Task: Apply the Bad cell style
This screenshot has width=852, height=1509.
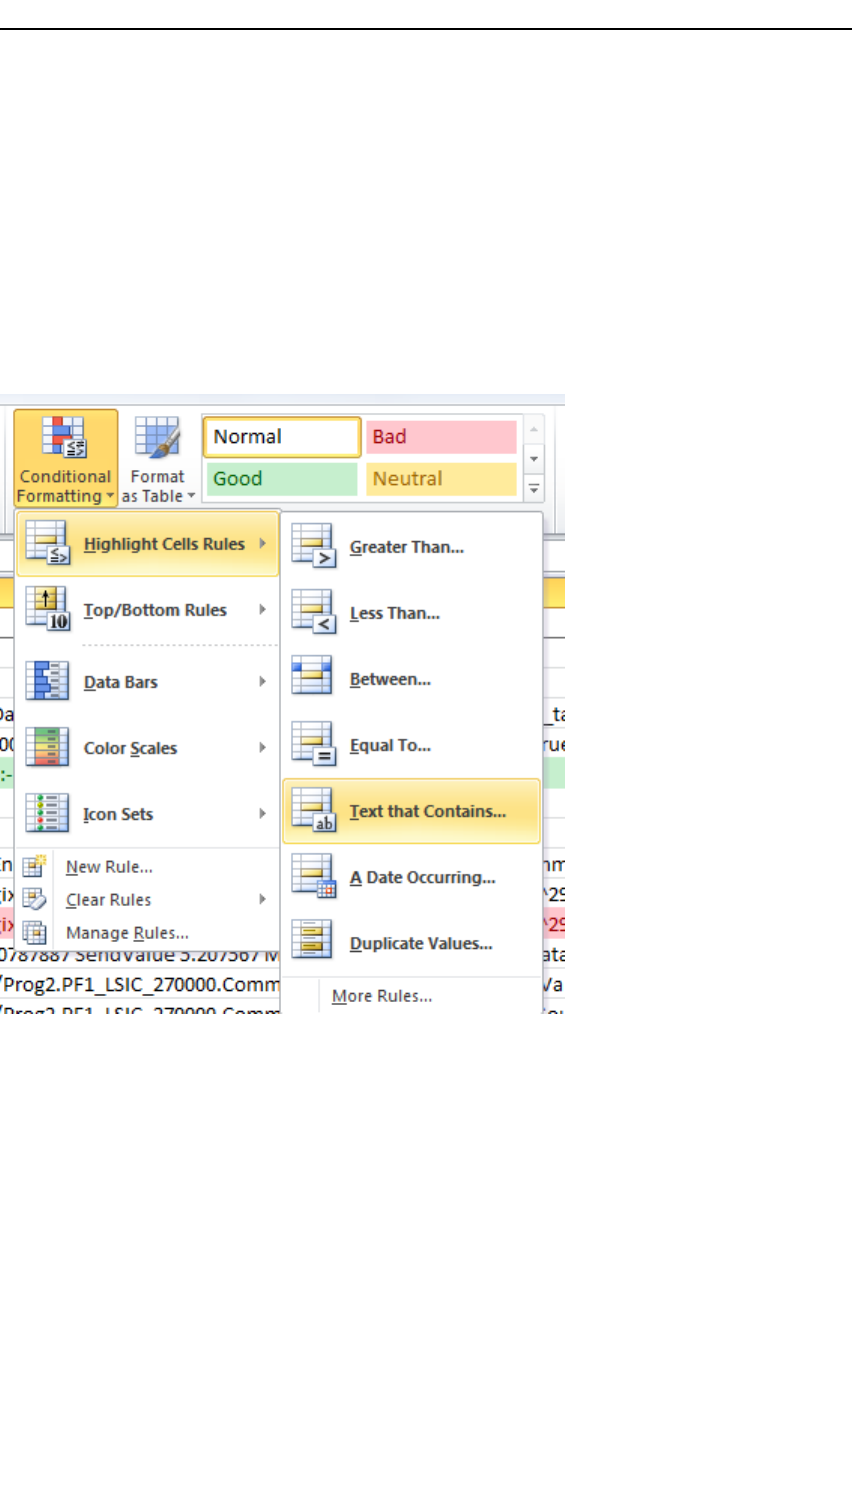Action: pos(441,437)
